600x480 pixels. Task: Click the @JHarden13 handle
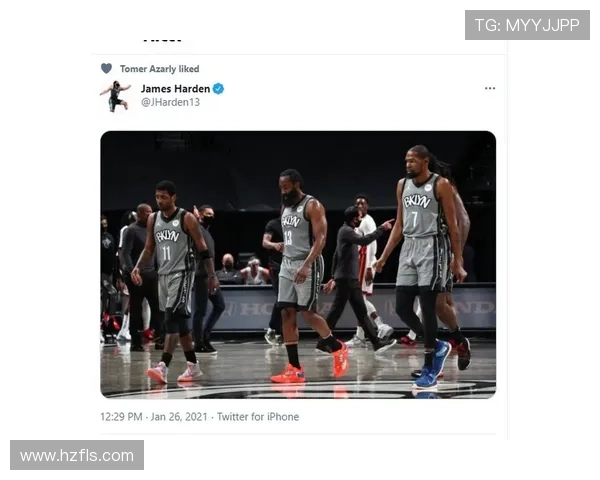(170, 102)
